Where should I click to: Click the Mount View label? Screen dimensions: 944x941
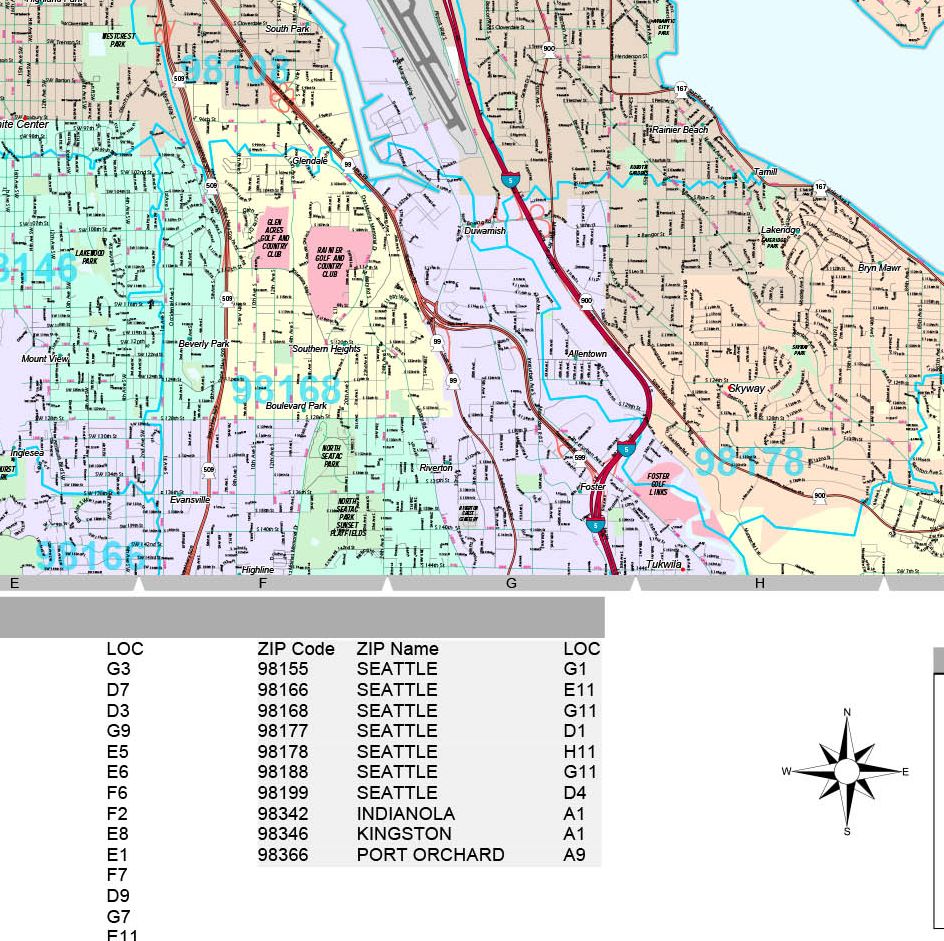45,359
